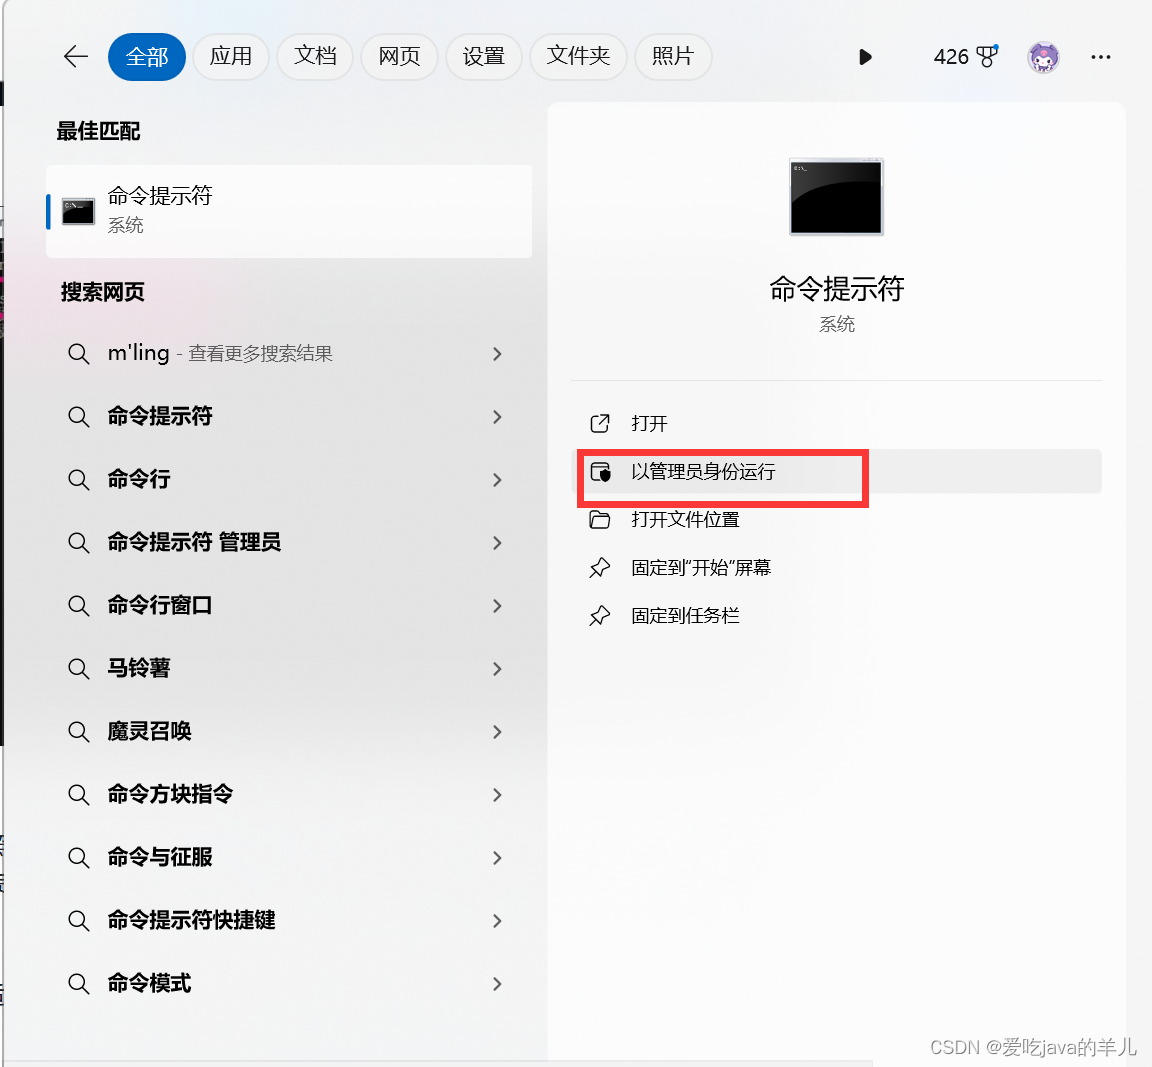Search the web for 马铃薯
Viewport: 1152px width, 1067px height.
click(x=289, y=669)
